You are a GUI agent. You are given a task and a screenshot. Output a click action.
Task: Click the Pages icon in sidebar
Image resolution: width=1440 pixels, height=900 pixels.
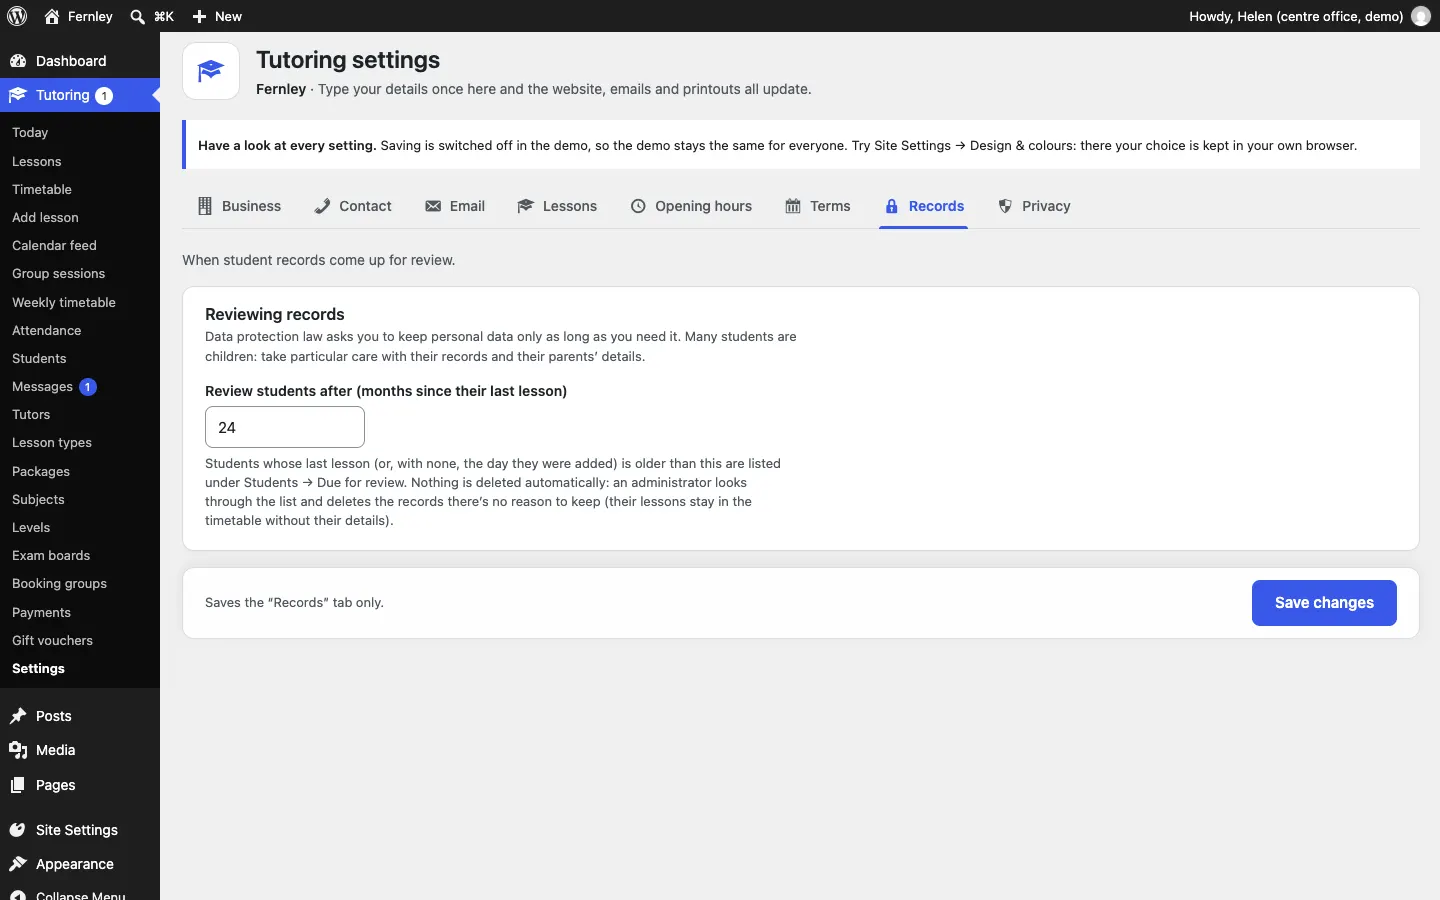(x=18, y=785)
